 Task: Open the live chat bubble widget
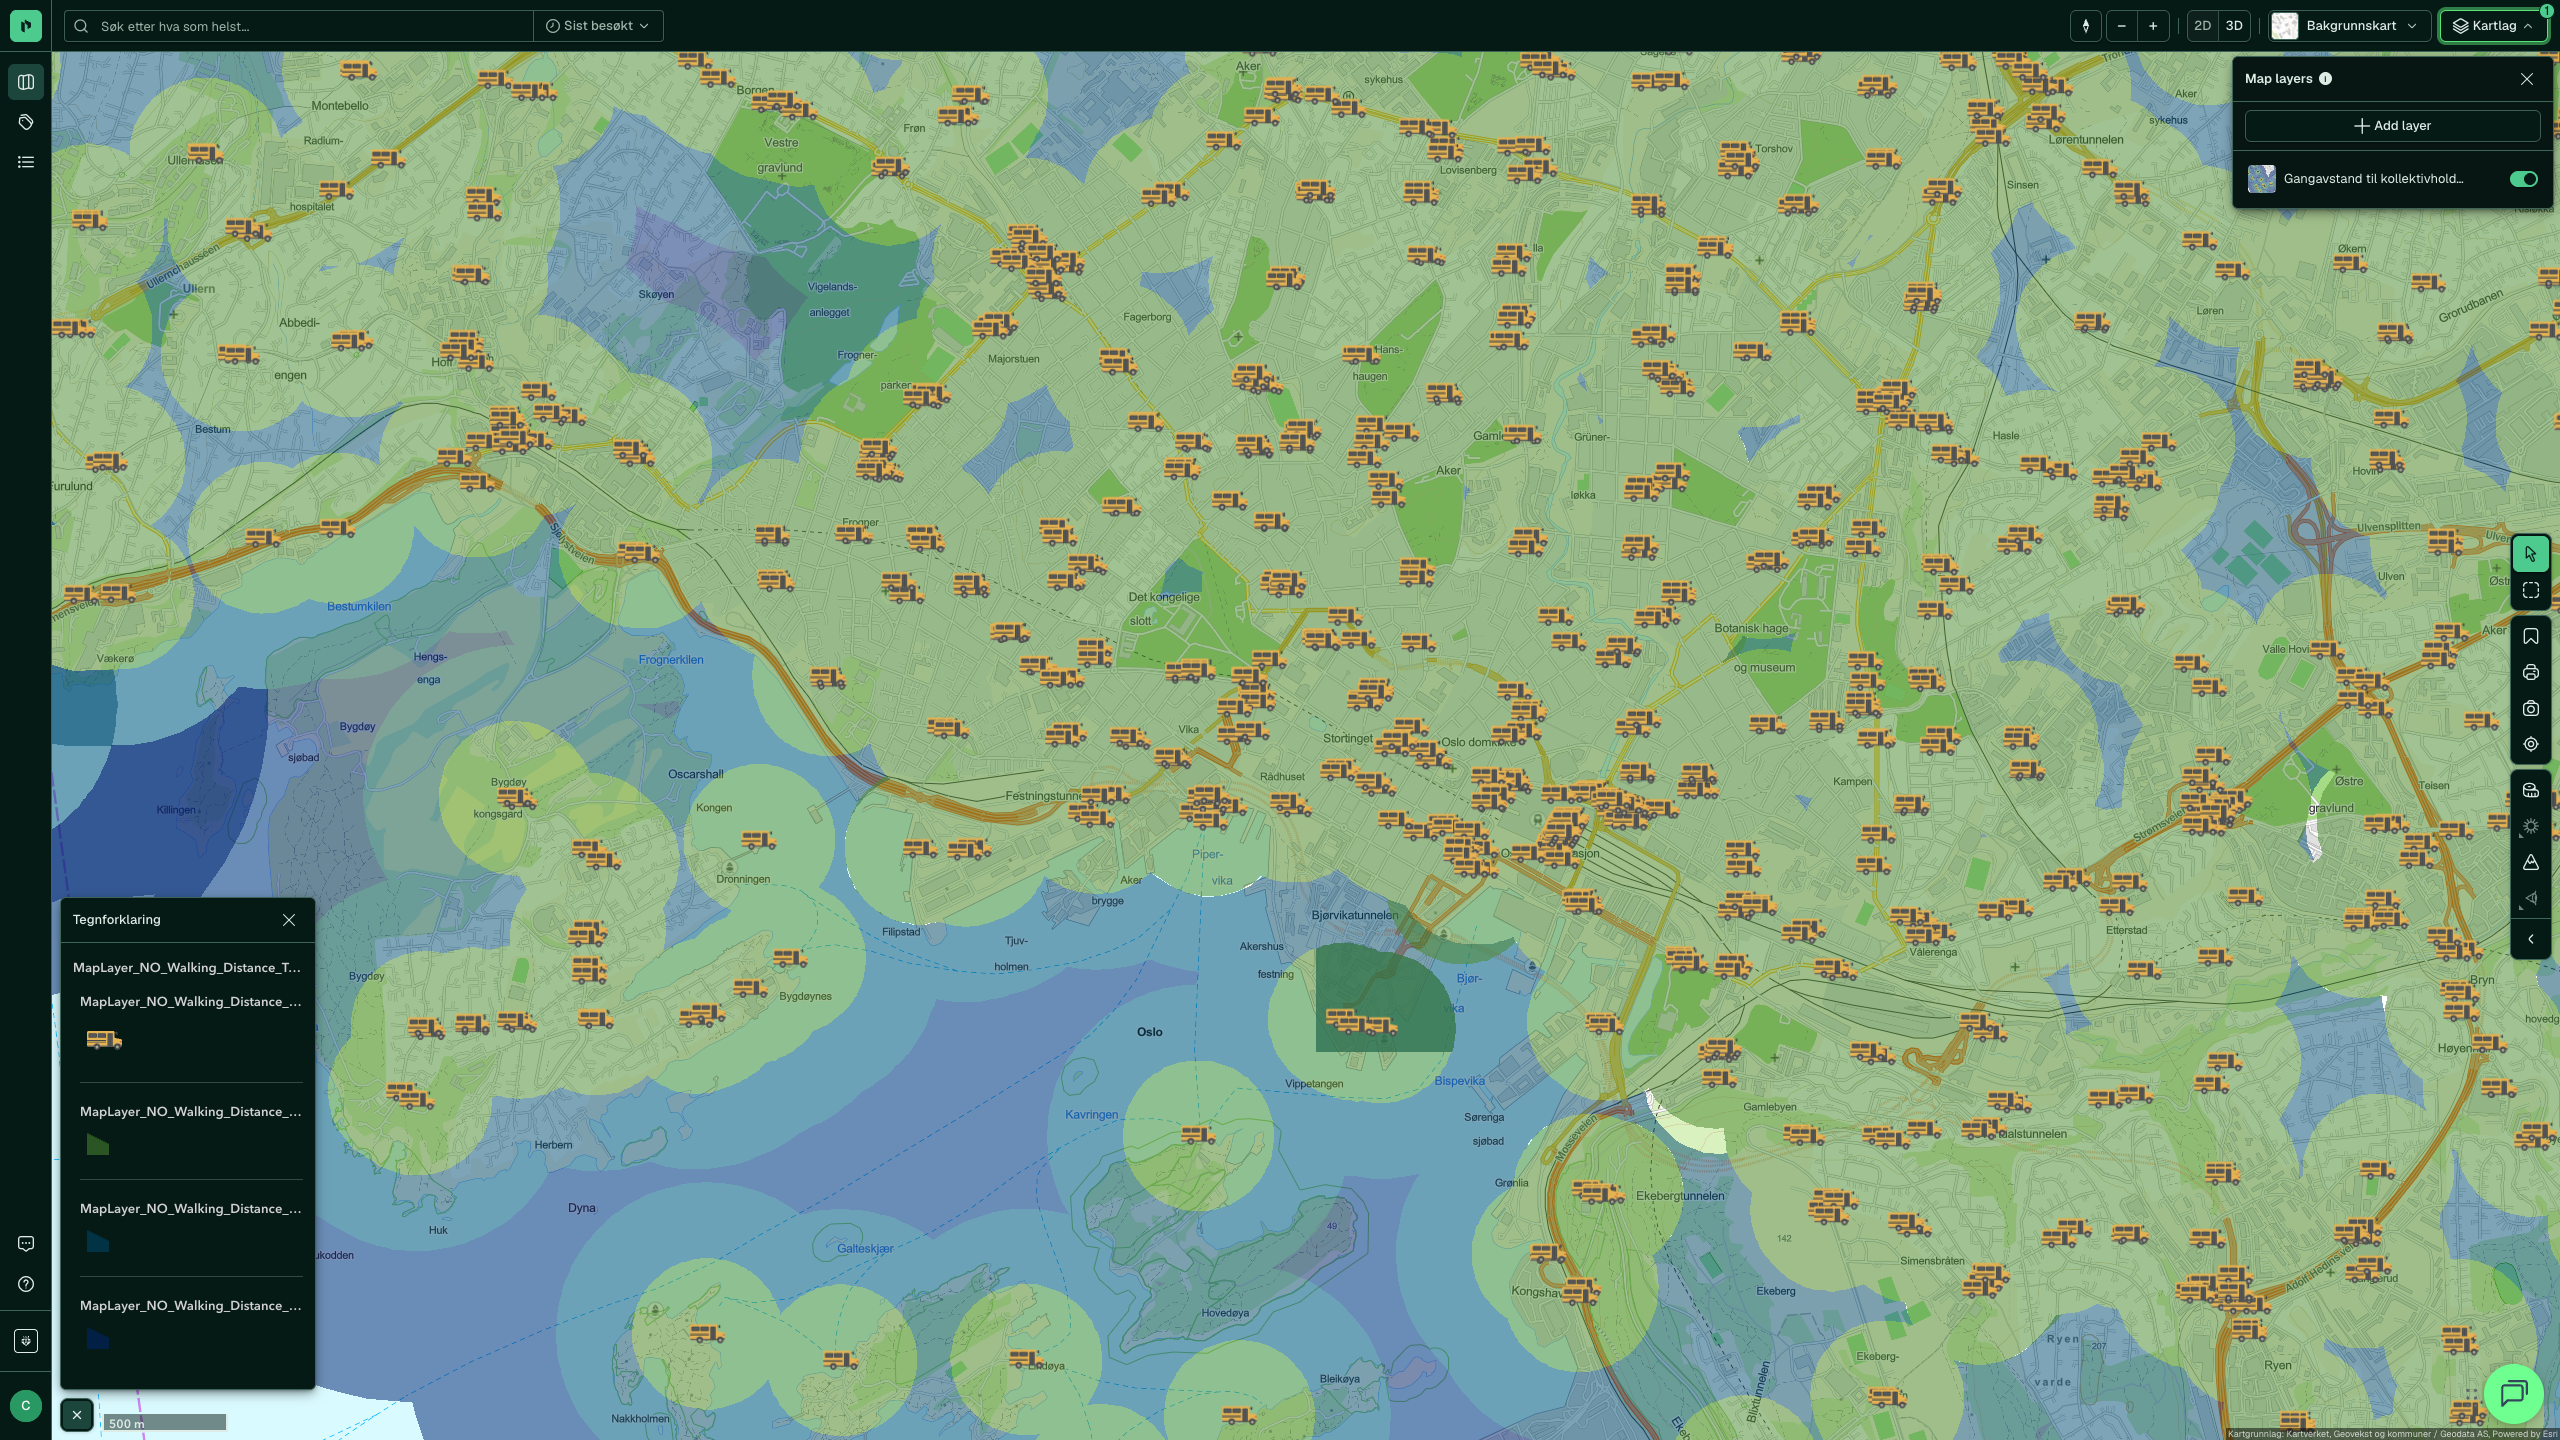tap(2514, 1393)
